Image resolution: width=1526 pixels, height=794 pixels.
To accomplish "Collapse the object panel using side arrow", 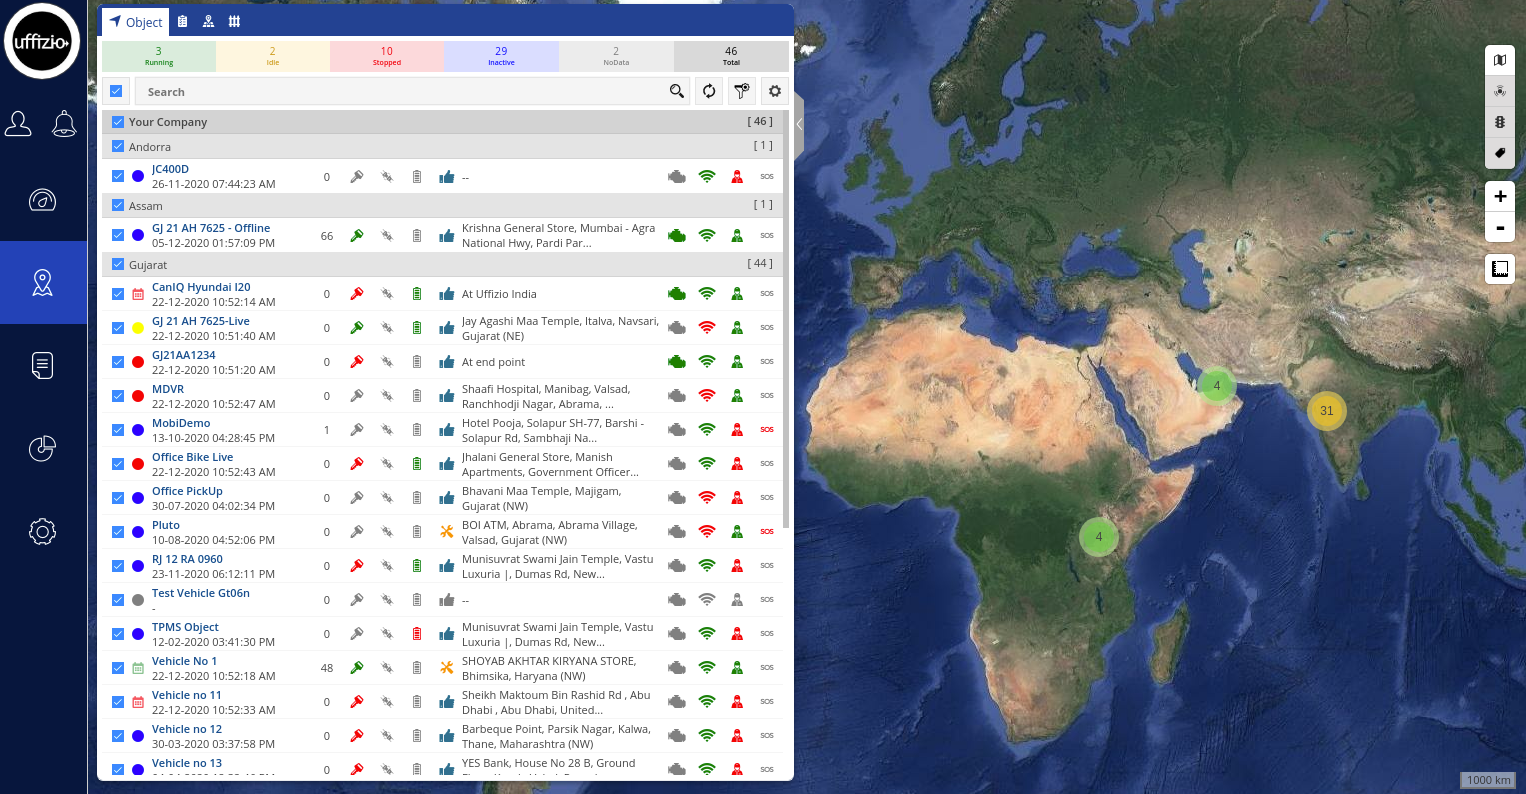I will pos(799,124).
